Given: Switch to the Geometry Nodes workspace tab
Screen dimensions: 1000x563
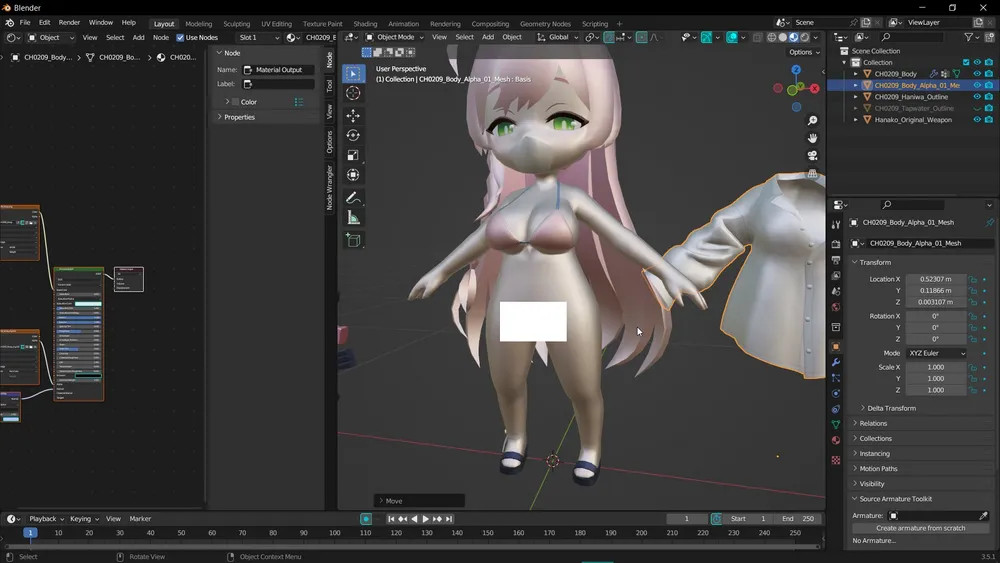Looking at the screenshot, I should [x=545, y=24].
